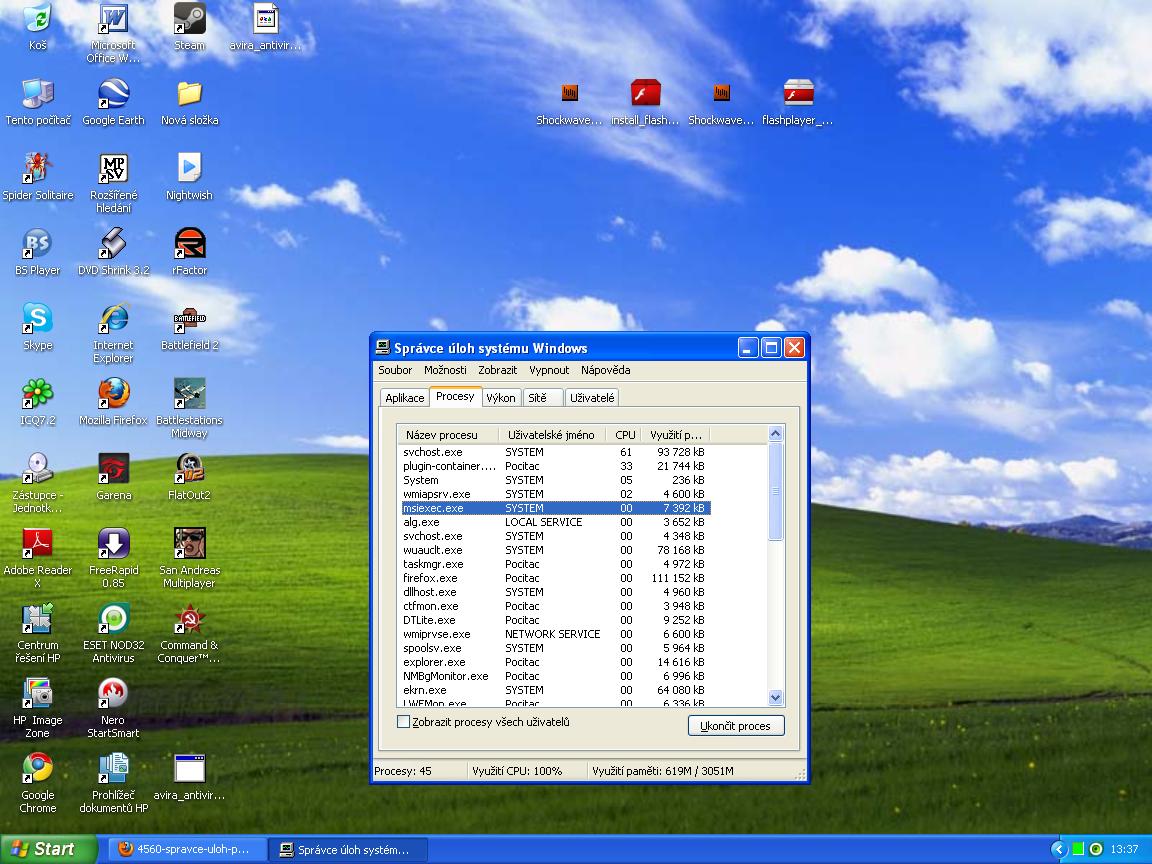Sort by the CPU column header
The width and height of the screenshot is (1152, 864).
[625, 435]
